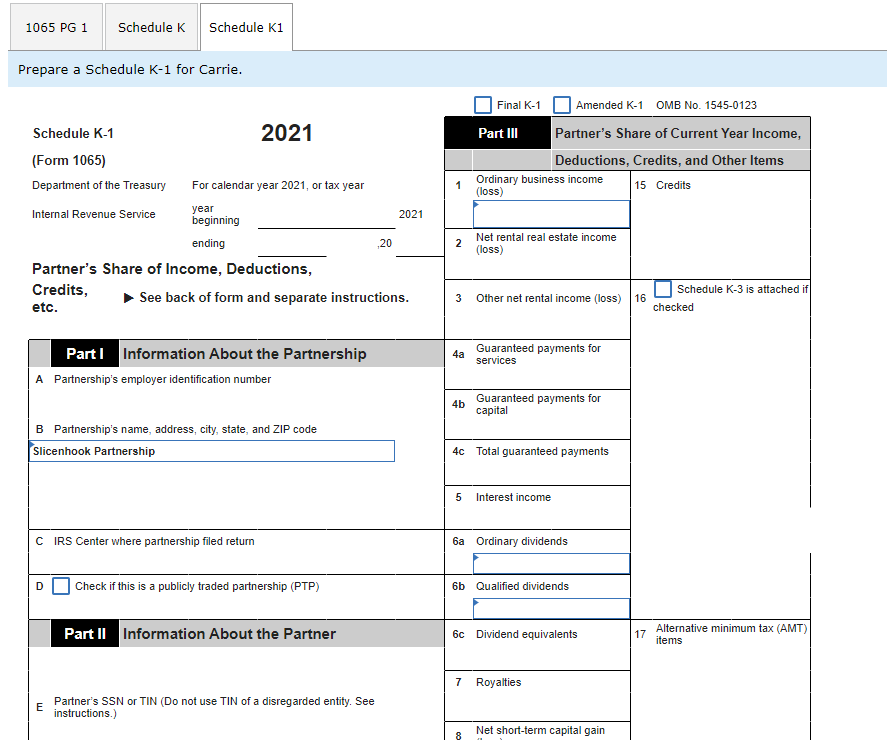The height and width of the screenshot is (740, 887).
Task: Click the ordinary business income entry box
Action: 550,213
